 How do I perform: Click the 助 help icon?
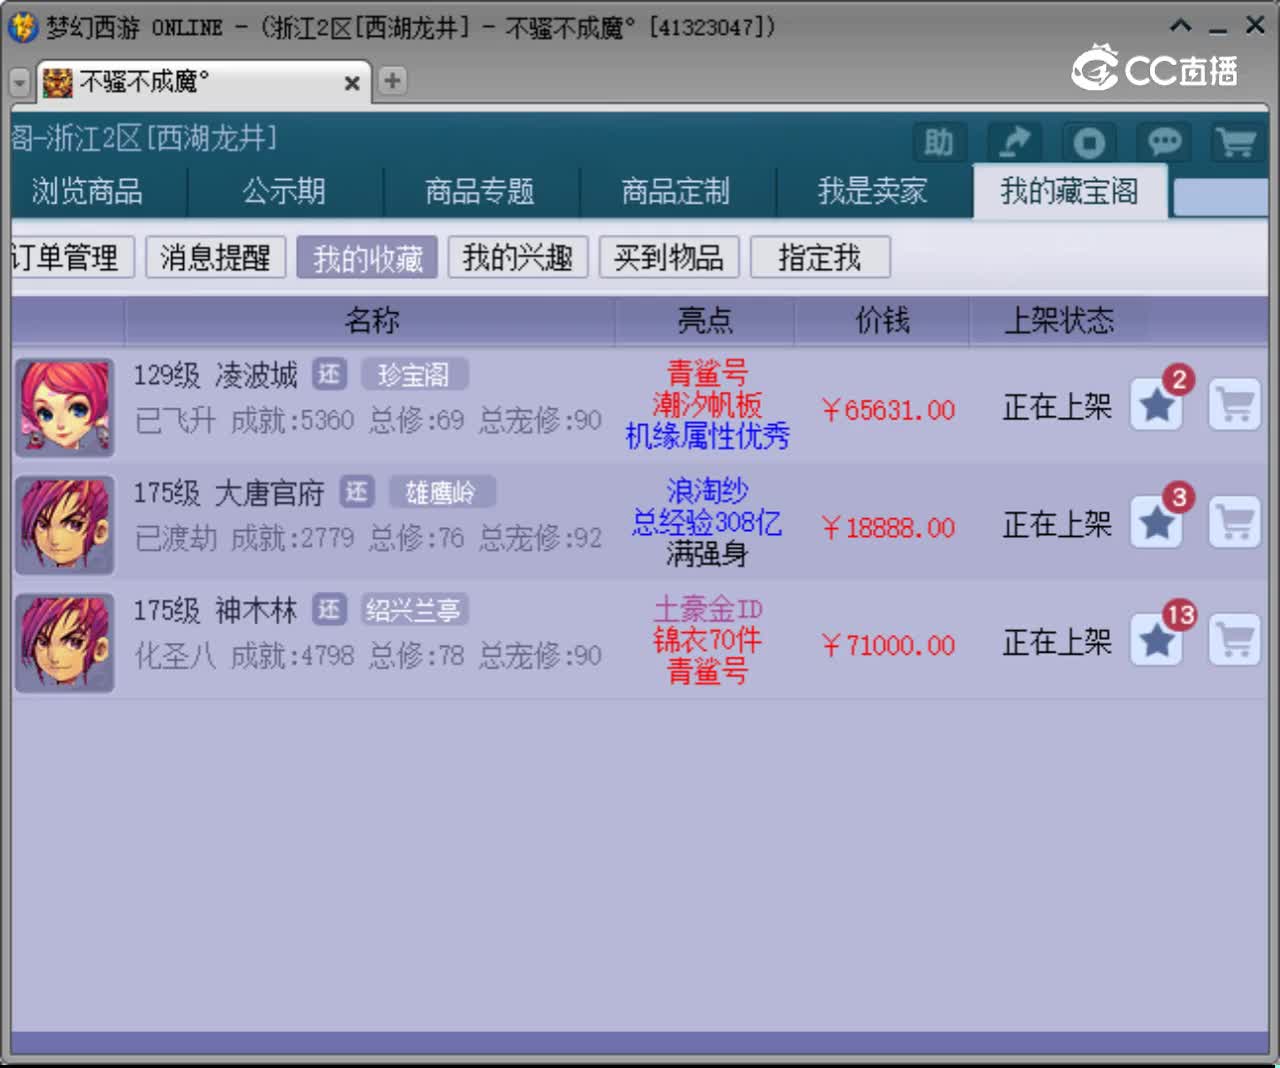click(939, 142)
